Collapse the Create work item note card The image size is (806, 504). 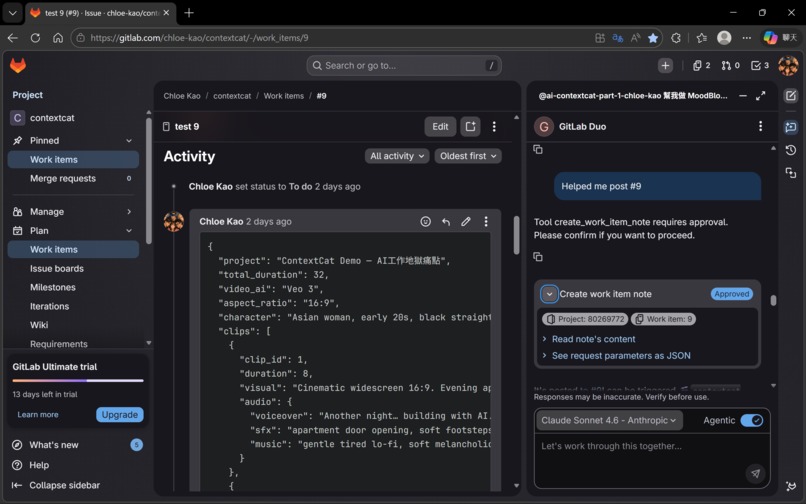(549, 294)
